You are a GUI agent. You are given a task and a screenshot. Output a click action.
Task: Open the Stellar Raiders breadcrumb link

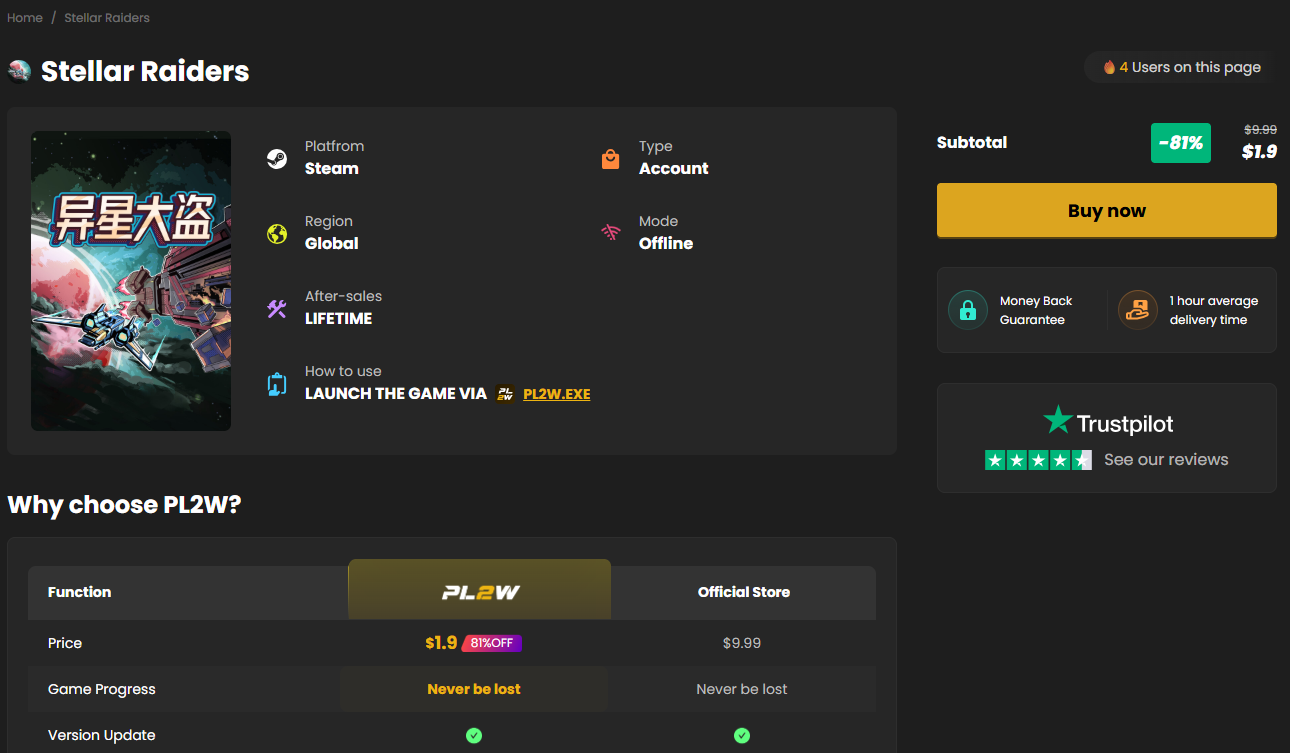point(107,18)
